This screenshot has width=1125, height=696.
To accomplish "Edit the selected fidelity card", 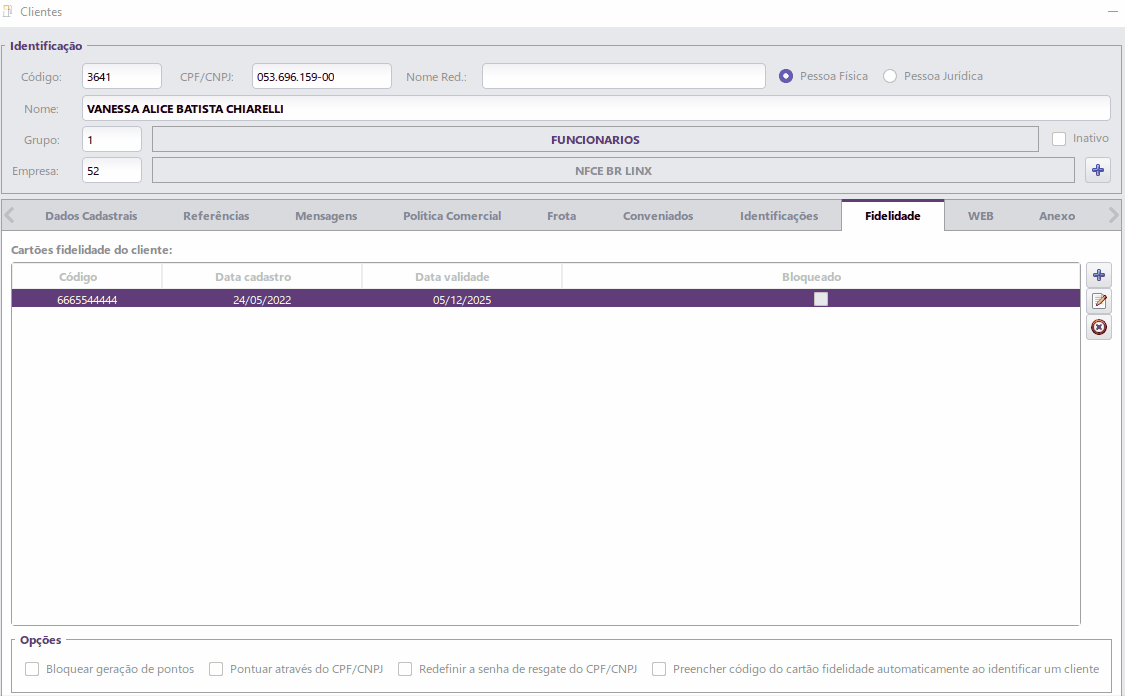I will click(1098, 301).
